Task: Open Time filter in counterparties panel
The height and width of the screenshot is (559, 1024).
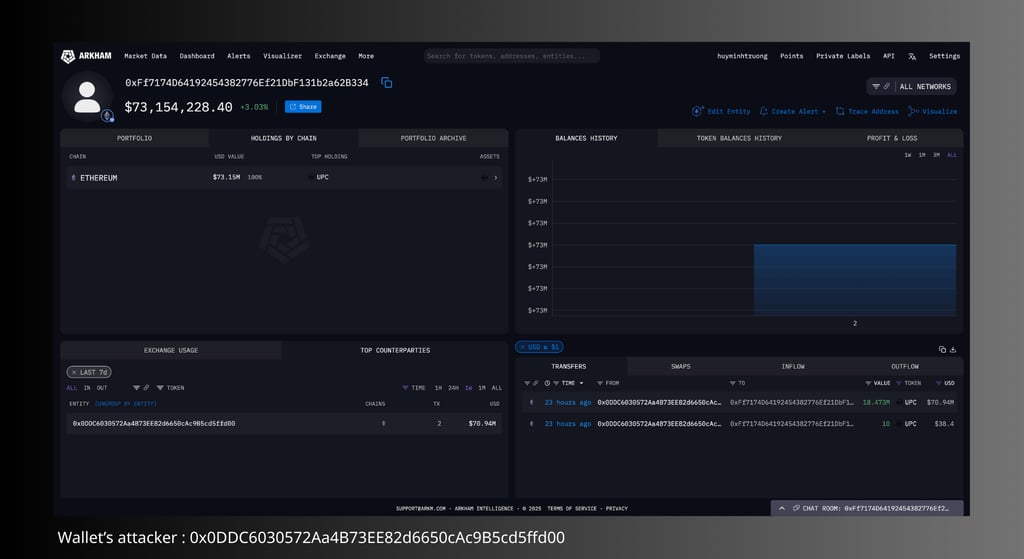Action: point(406,388)
